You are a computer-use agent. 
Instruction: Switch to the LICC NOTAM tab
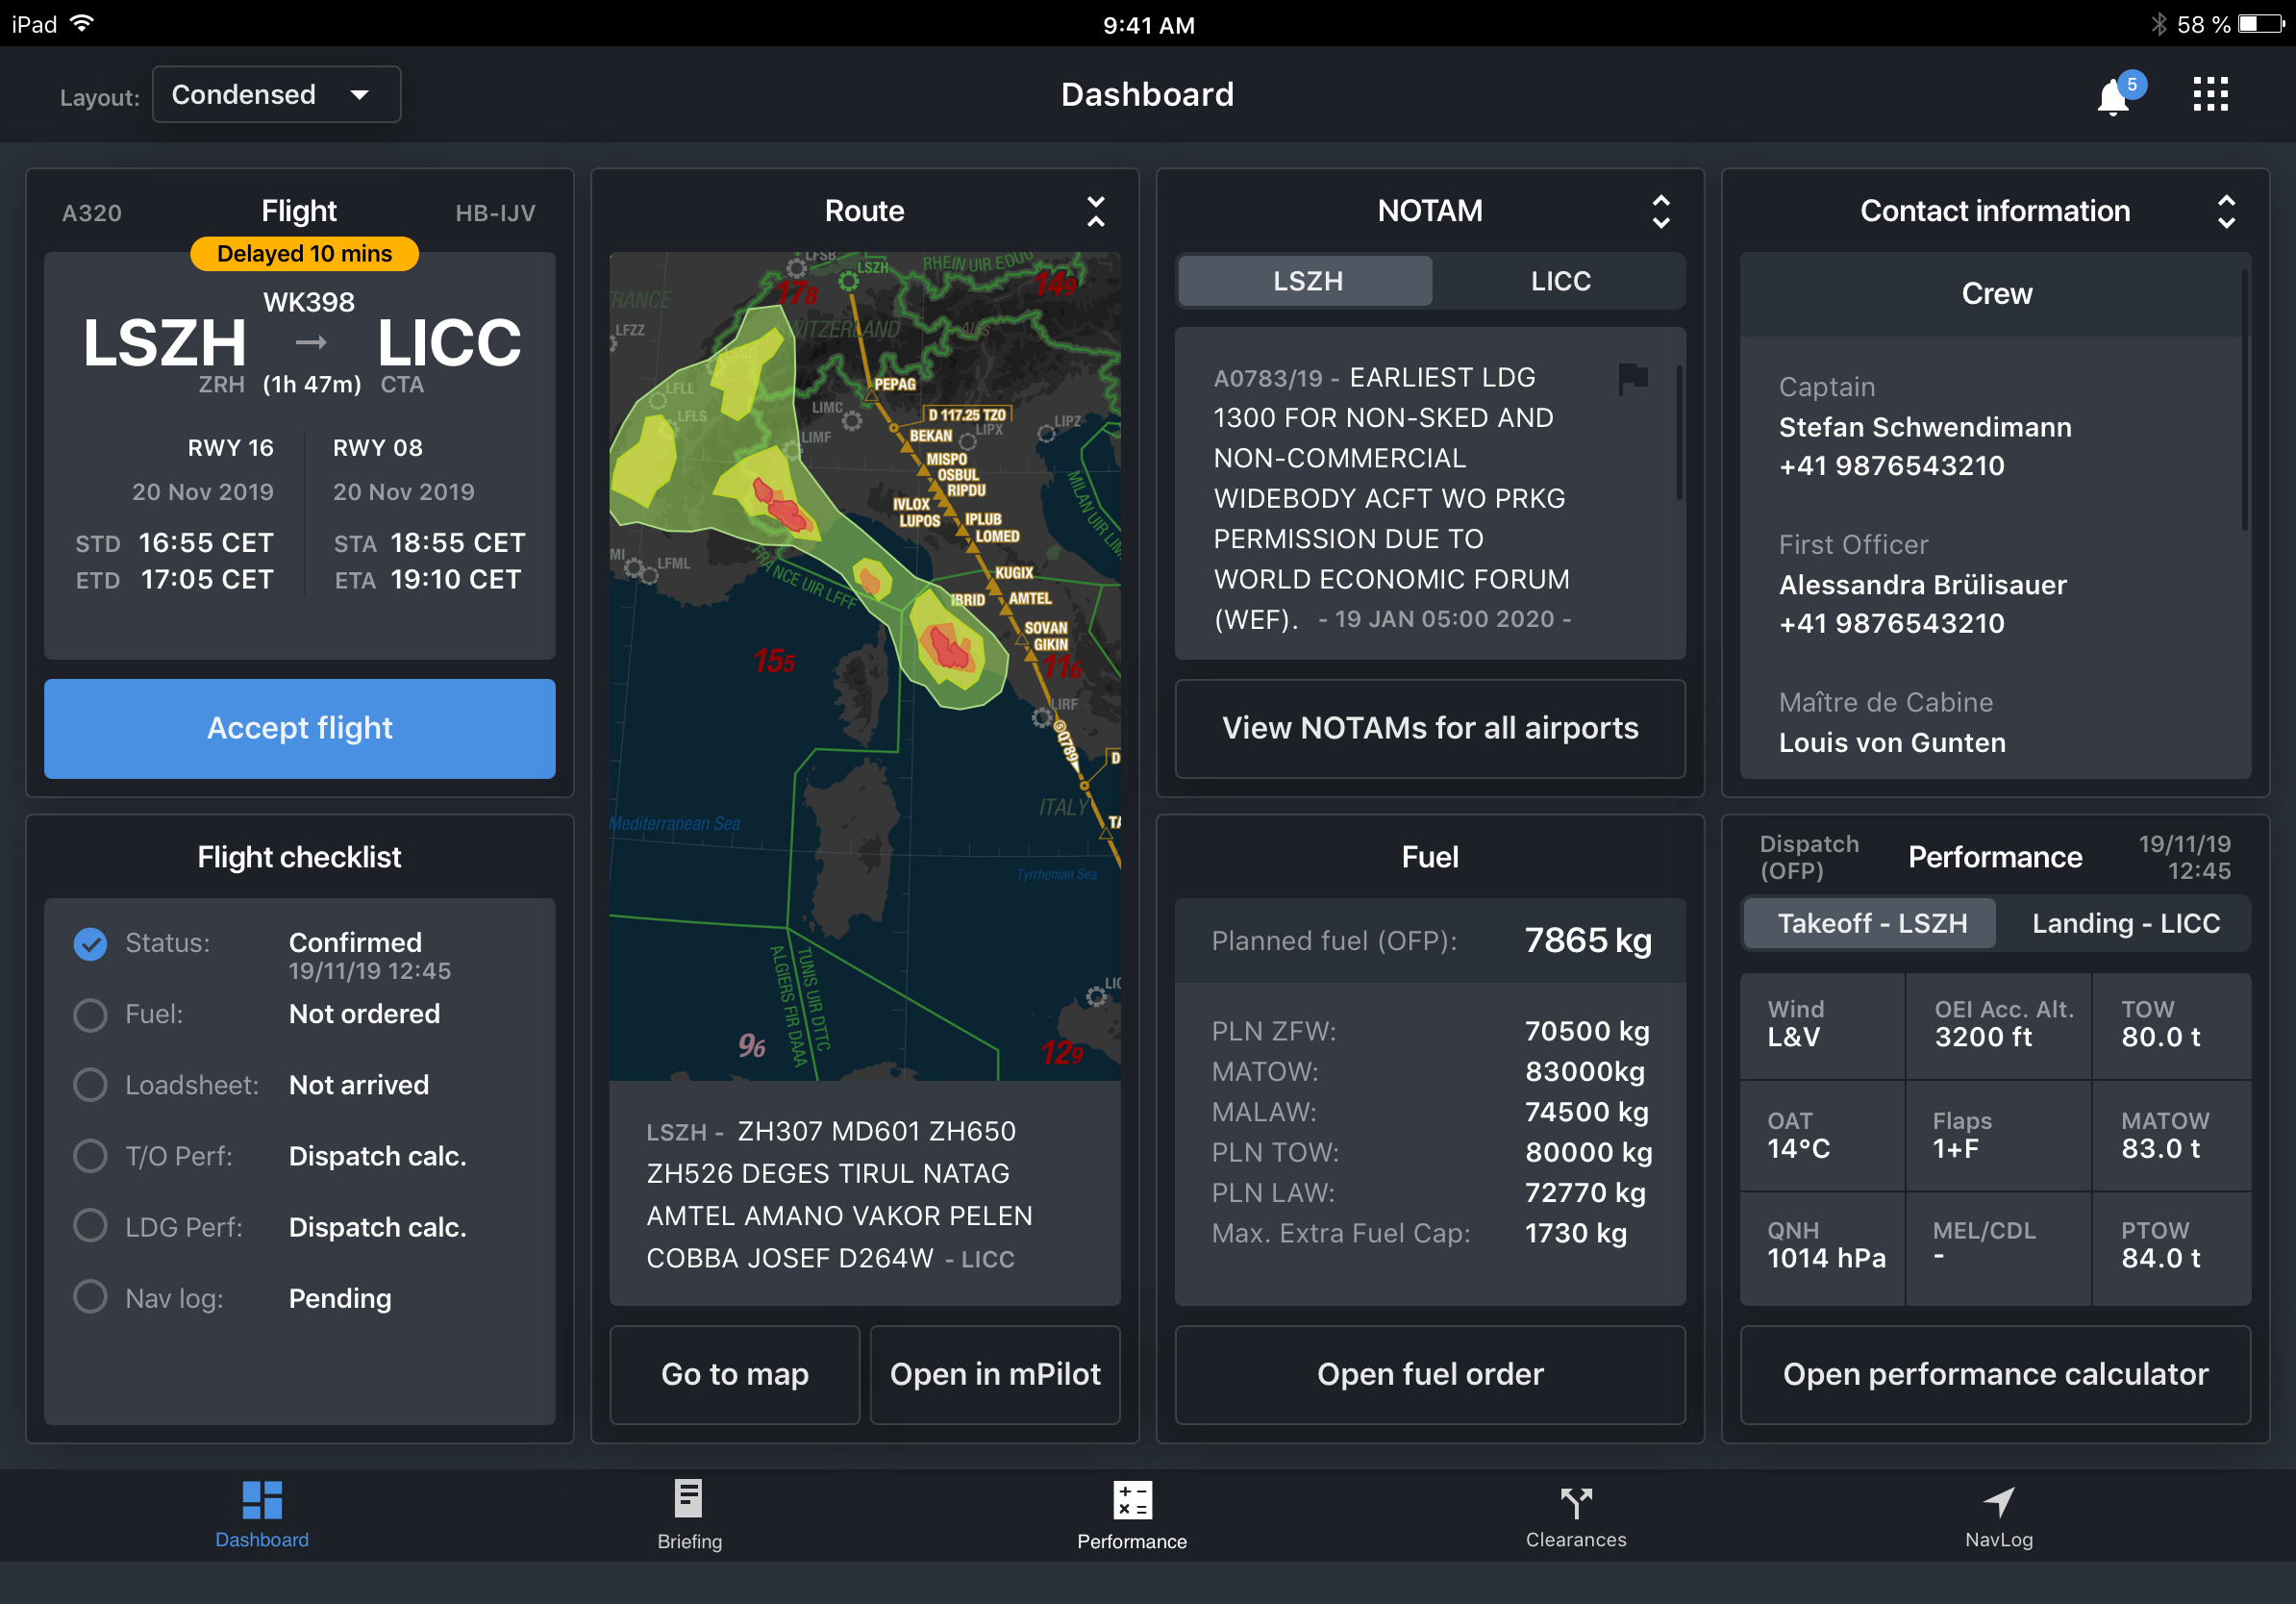pyautogui.click(x=1559, y=281)
